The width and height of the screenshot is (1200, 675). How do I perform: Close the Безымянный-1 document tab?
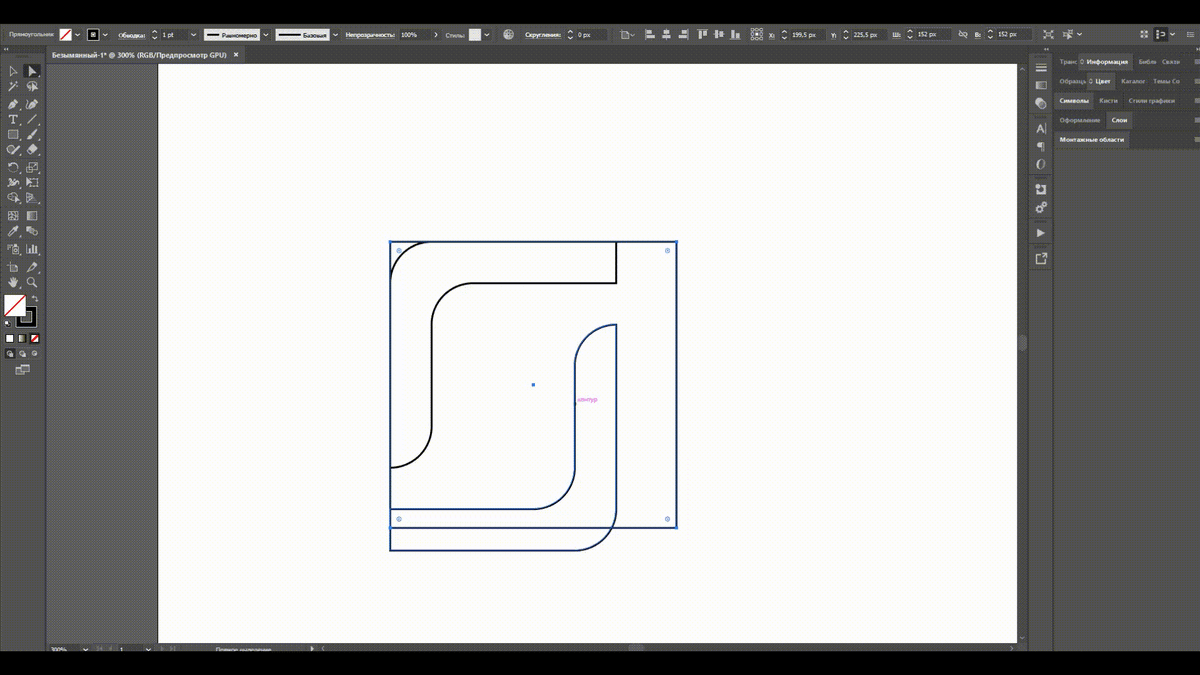236,55
